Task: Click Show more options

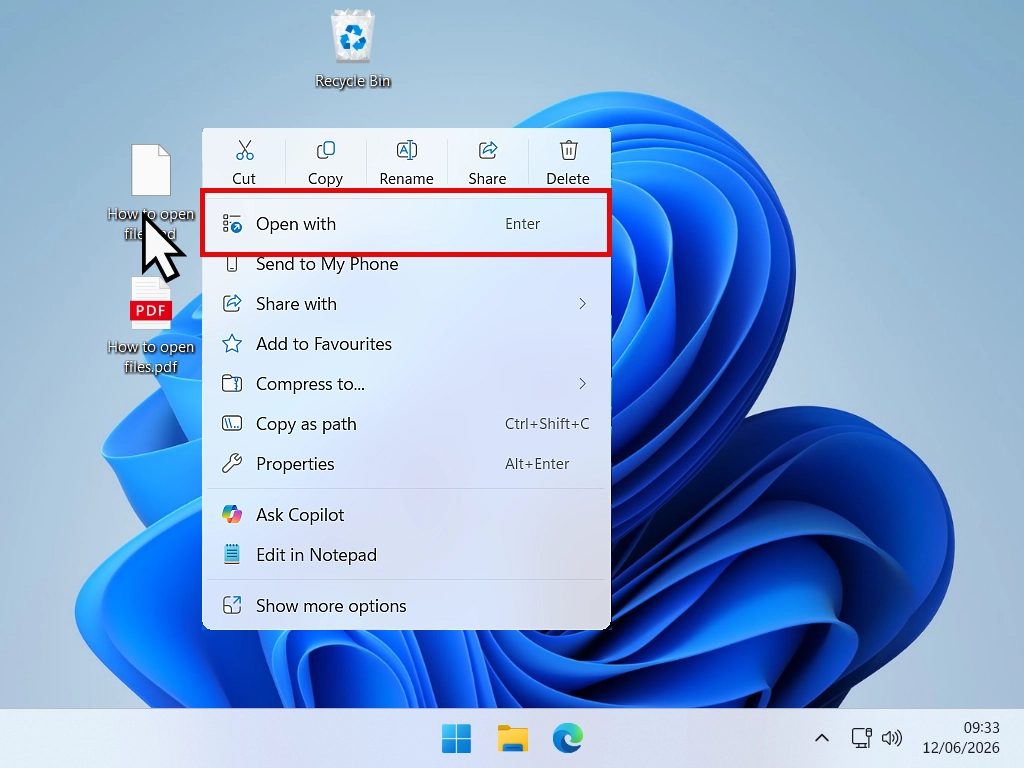Action: click(406, 605)
